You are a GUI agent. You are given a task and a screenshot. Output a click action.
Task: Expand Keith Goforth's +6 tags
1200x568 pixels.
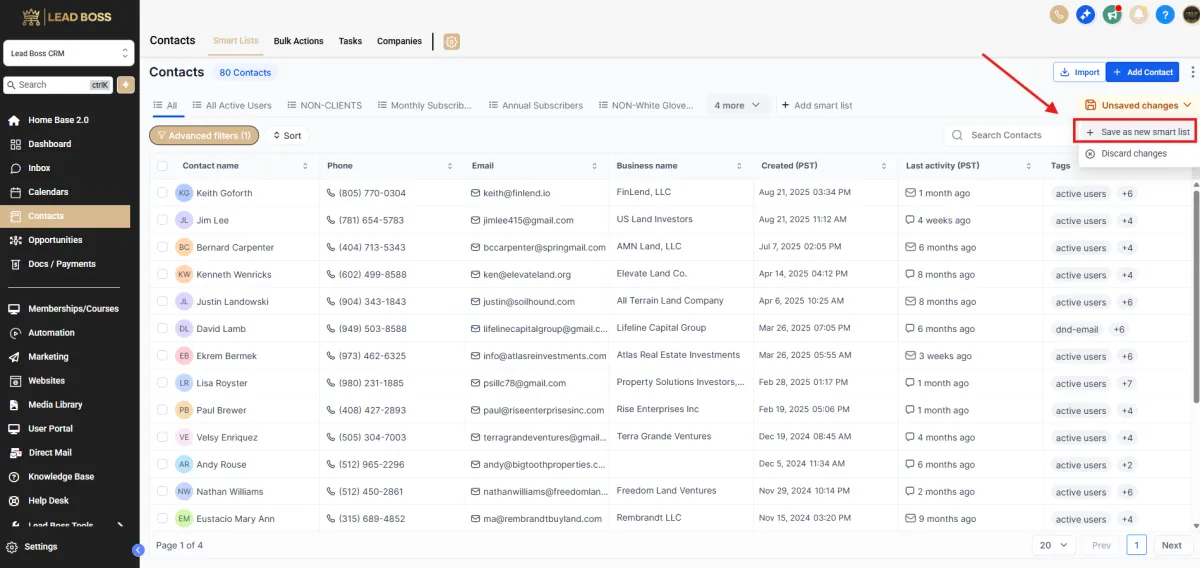pos(1127,193)
